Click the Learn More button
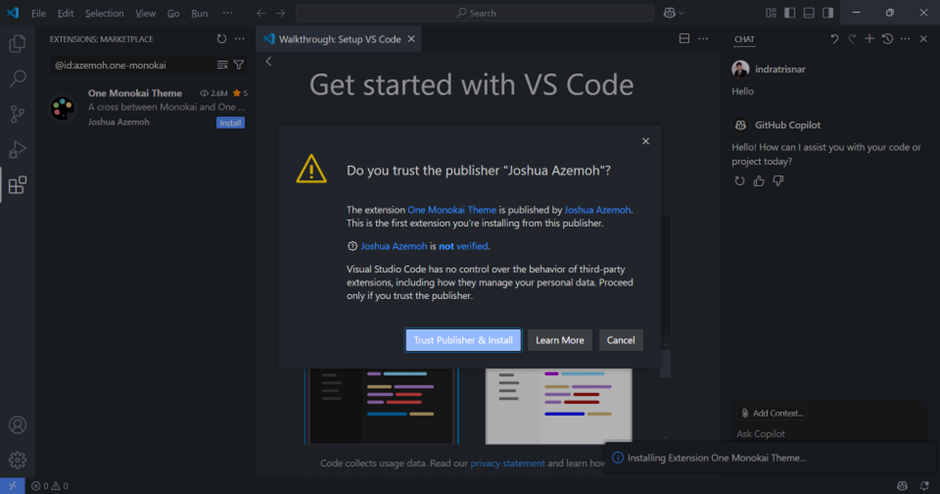The image size is (940, 494). point(560,340)
